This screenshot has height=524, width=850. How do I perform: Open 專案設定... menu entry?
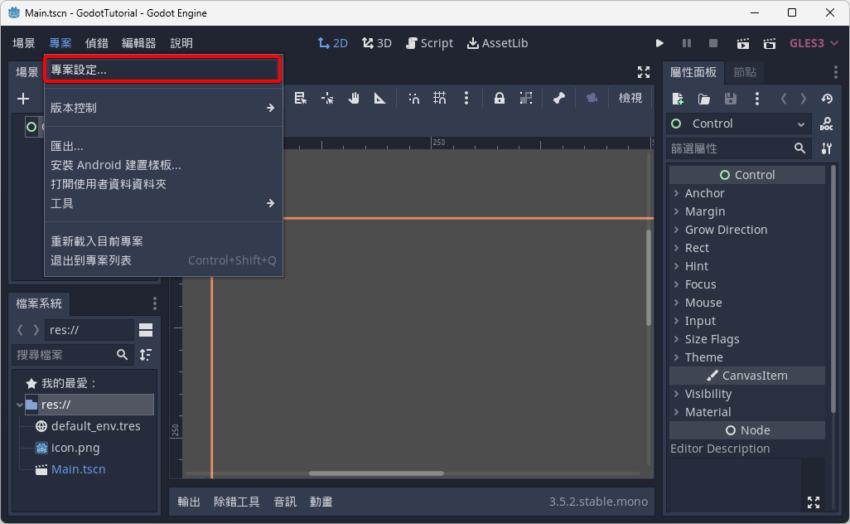tap(163, 70)
